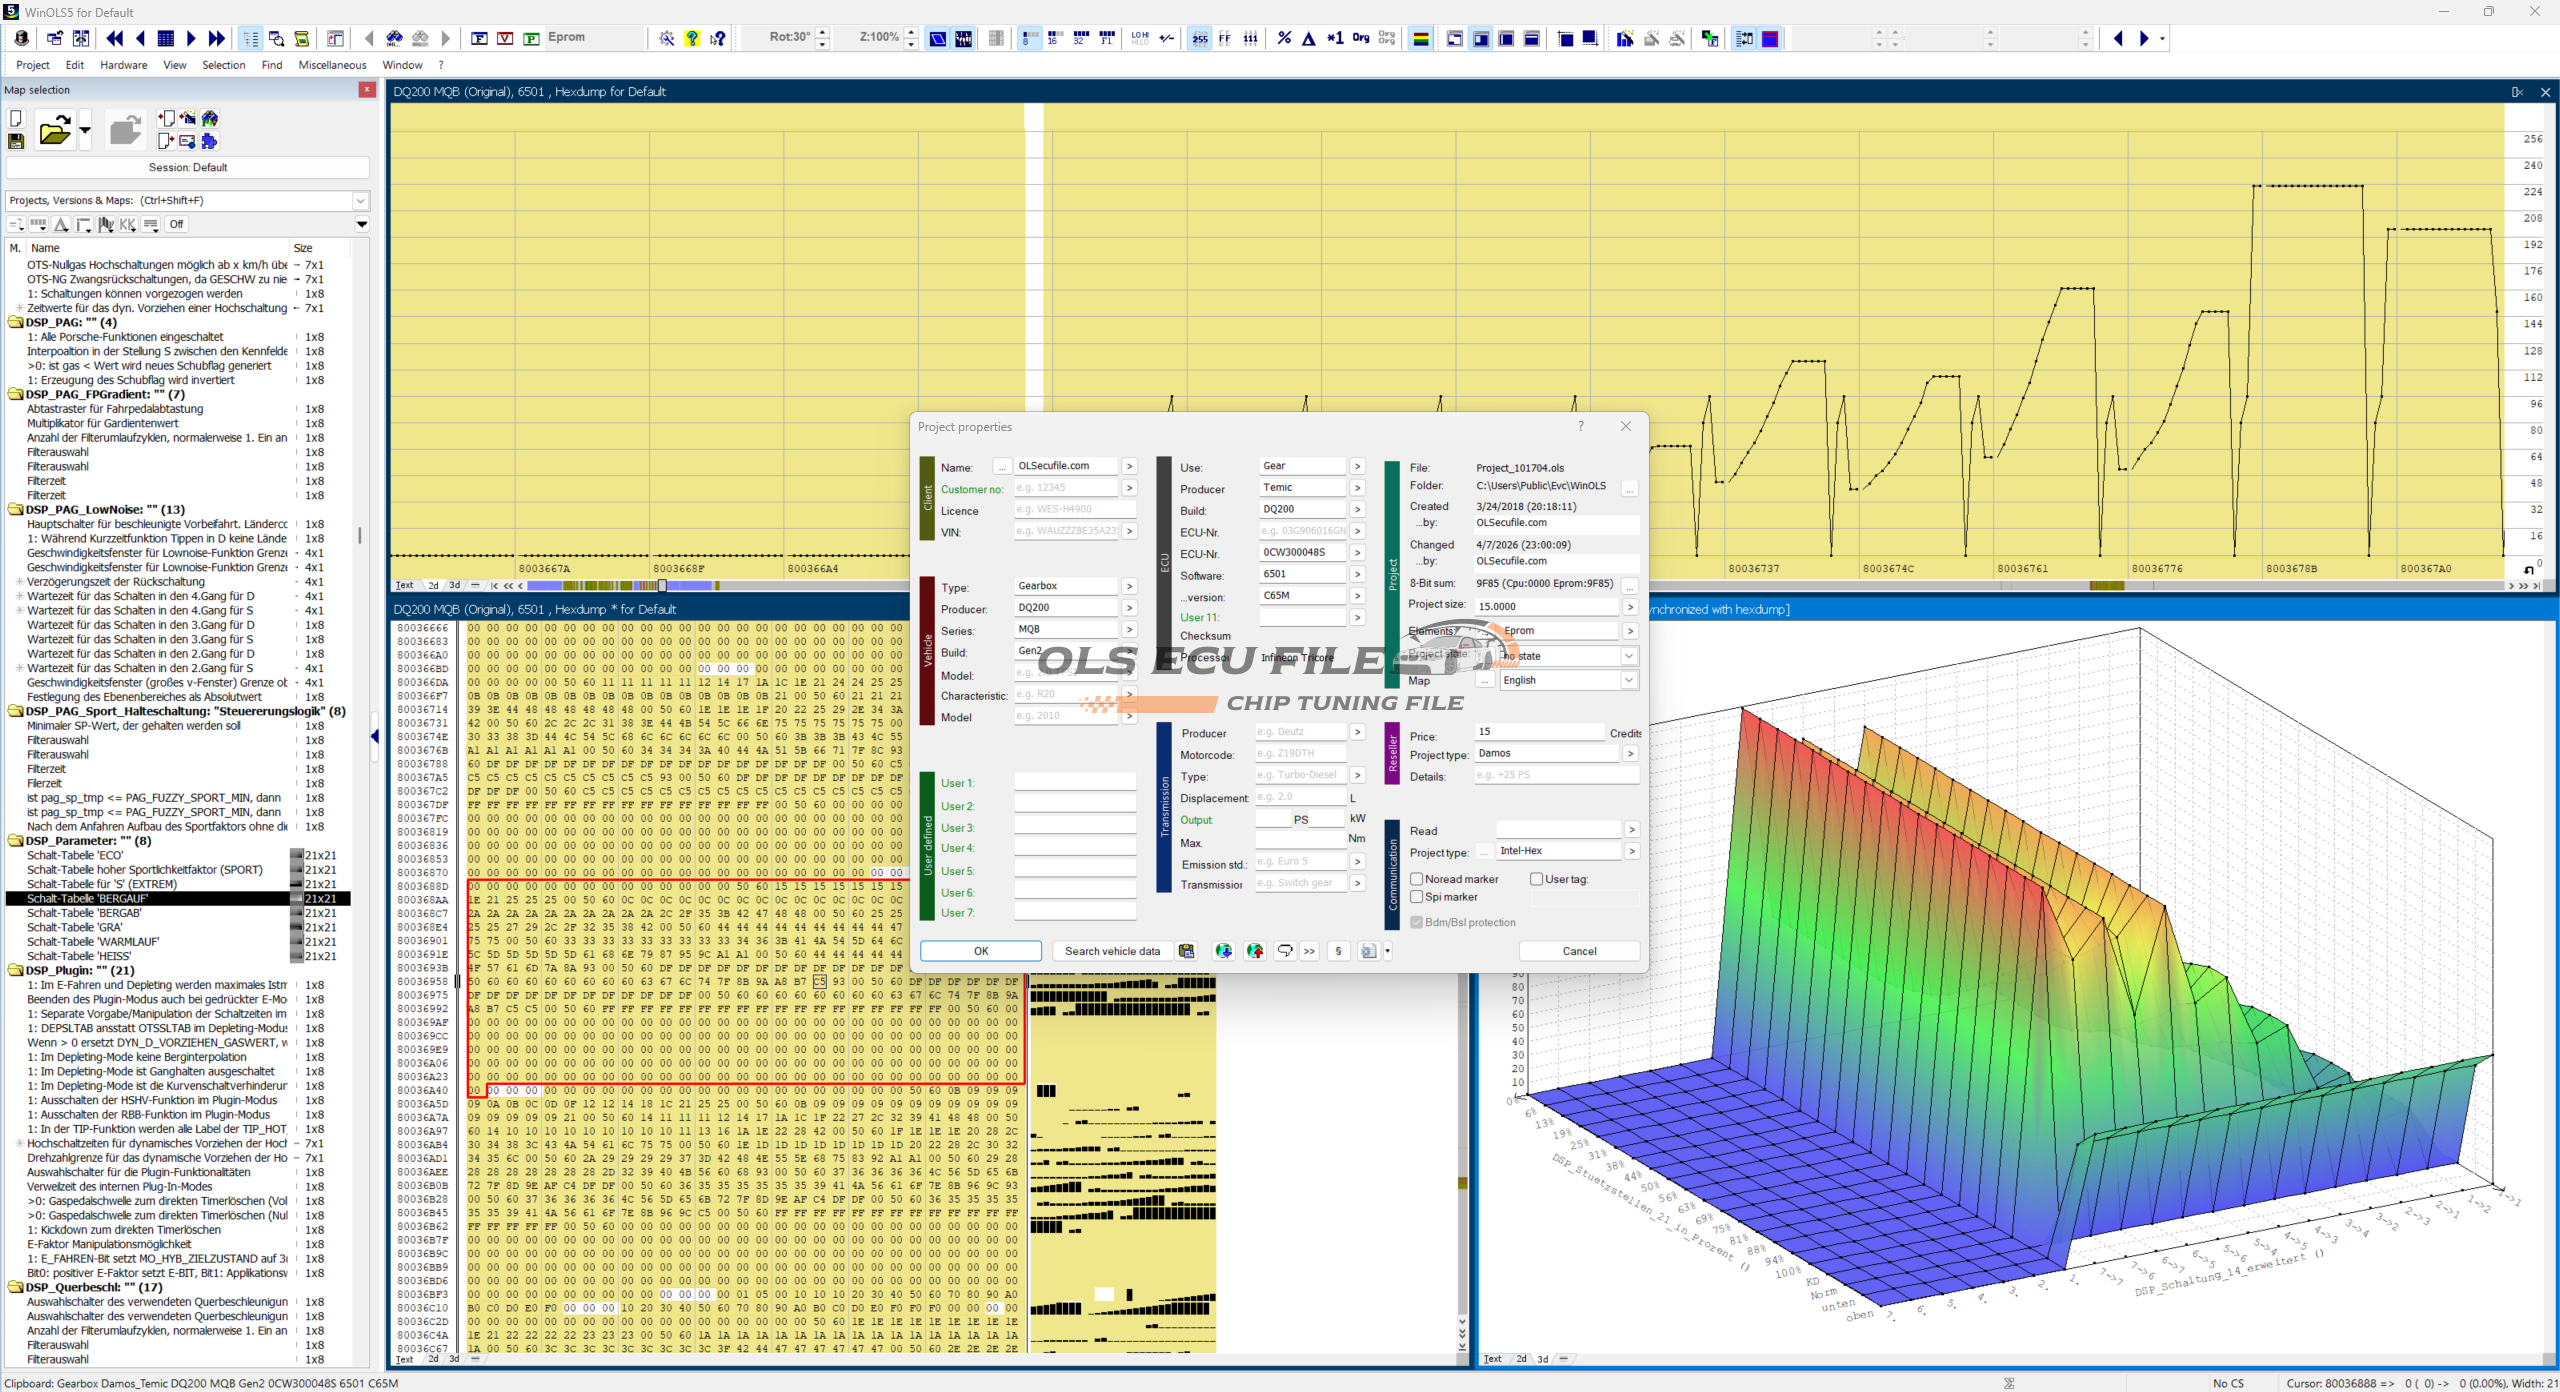Open the Hardware menu

(x=123, y=65)
